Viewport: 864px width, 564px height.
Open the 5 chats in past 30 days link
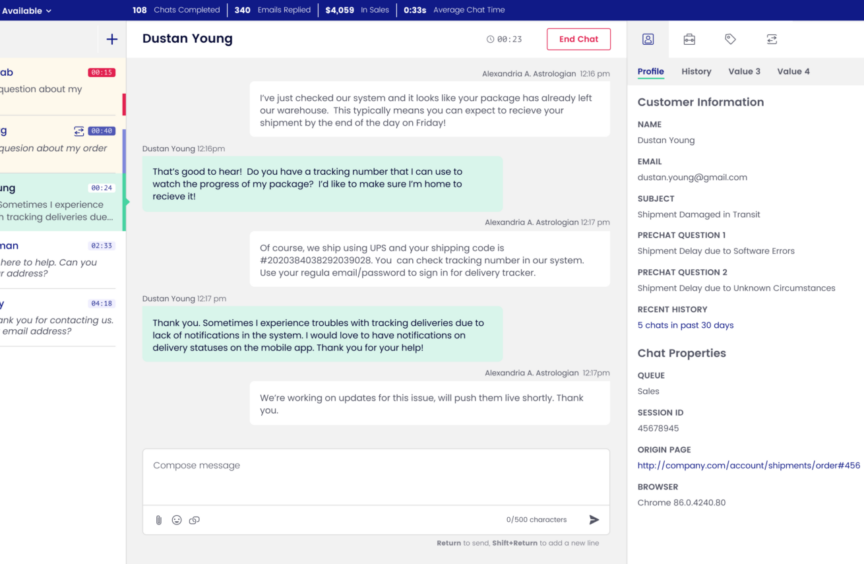(x=685, y=325)
